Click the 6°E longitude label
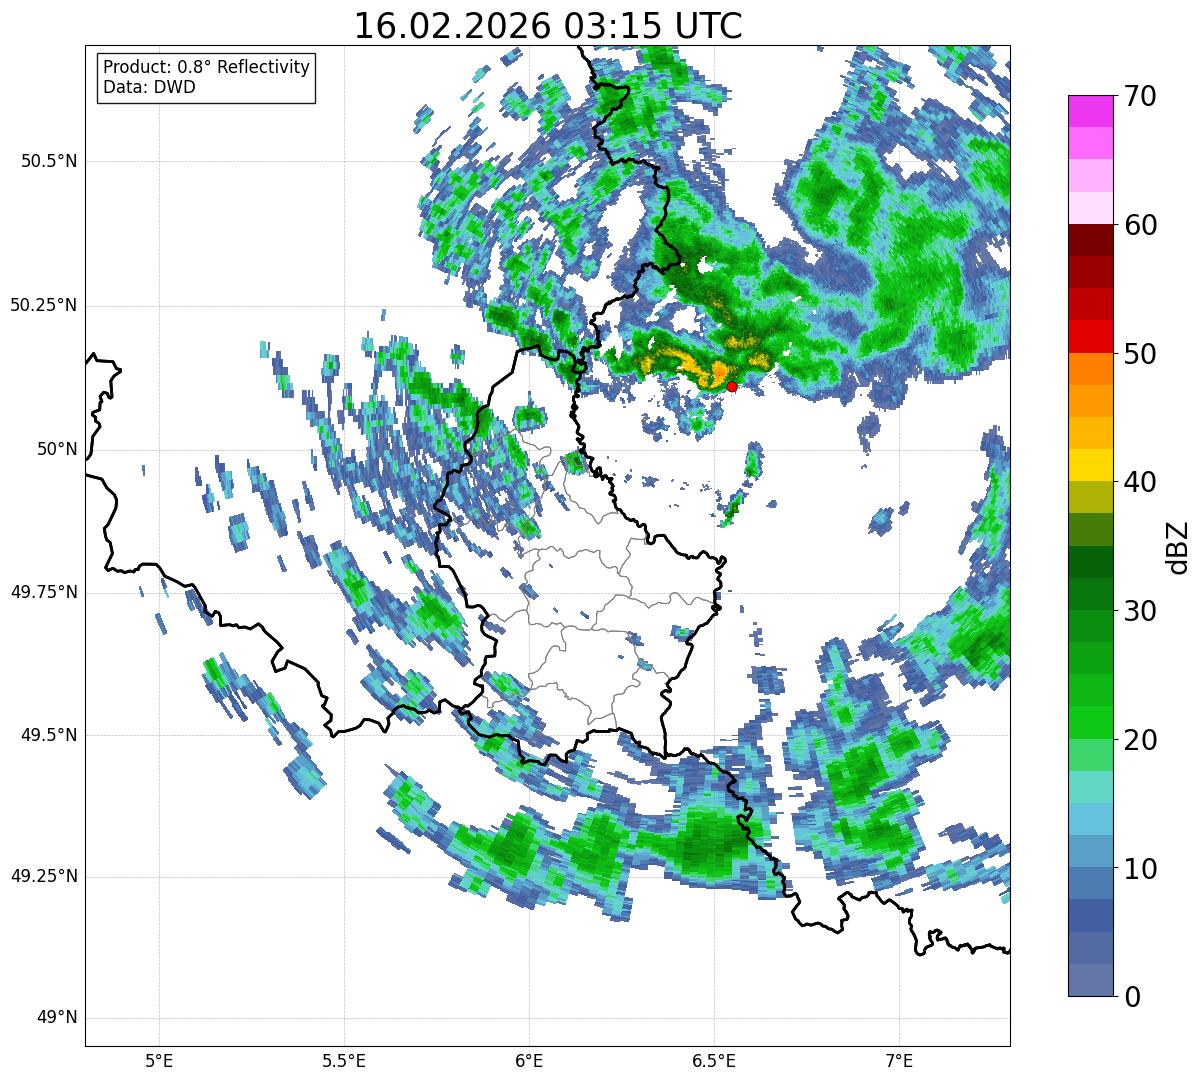Viewport: 1202px width, 1081px height. click(529, 1060)
